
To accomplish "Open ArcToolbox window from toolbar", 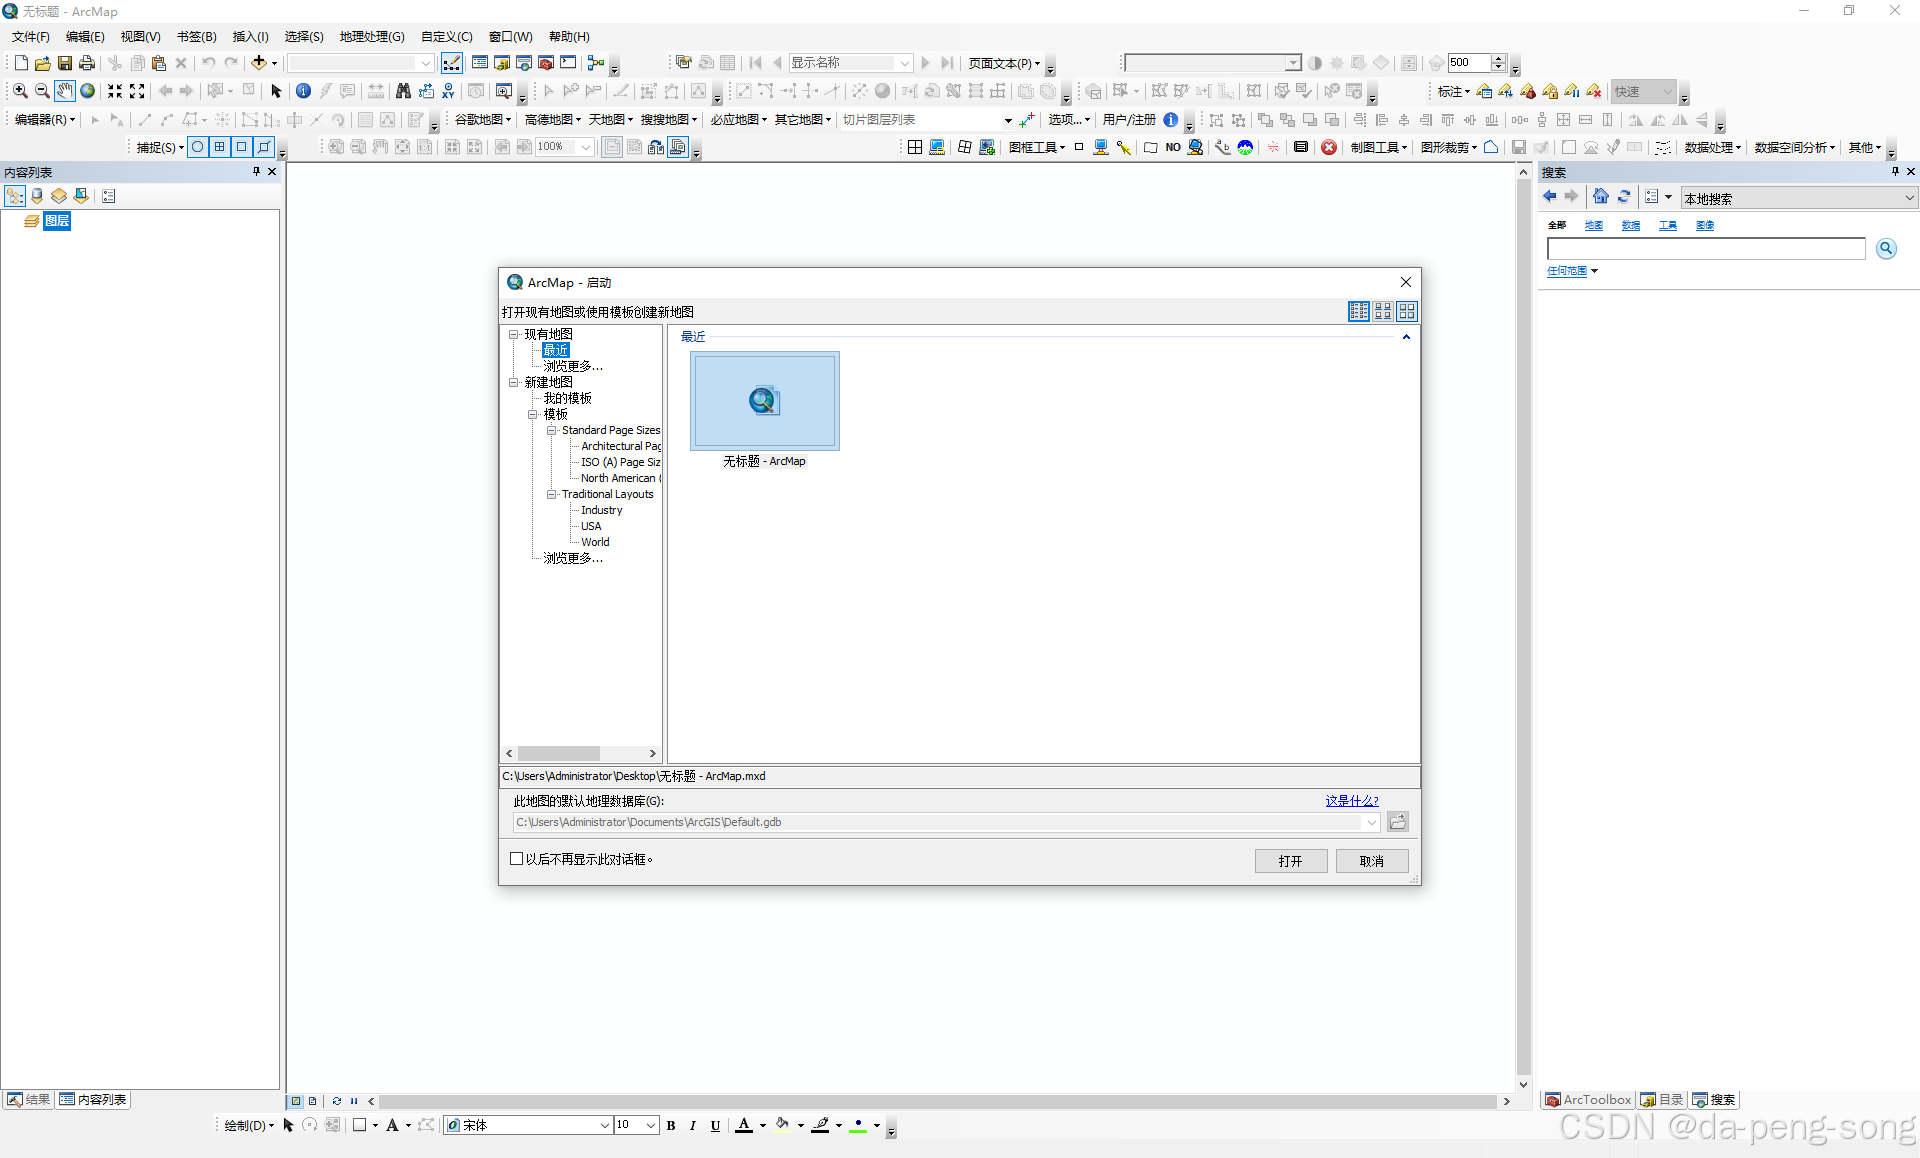I will (546, 63).
